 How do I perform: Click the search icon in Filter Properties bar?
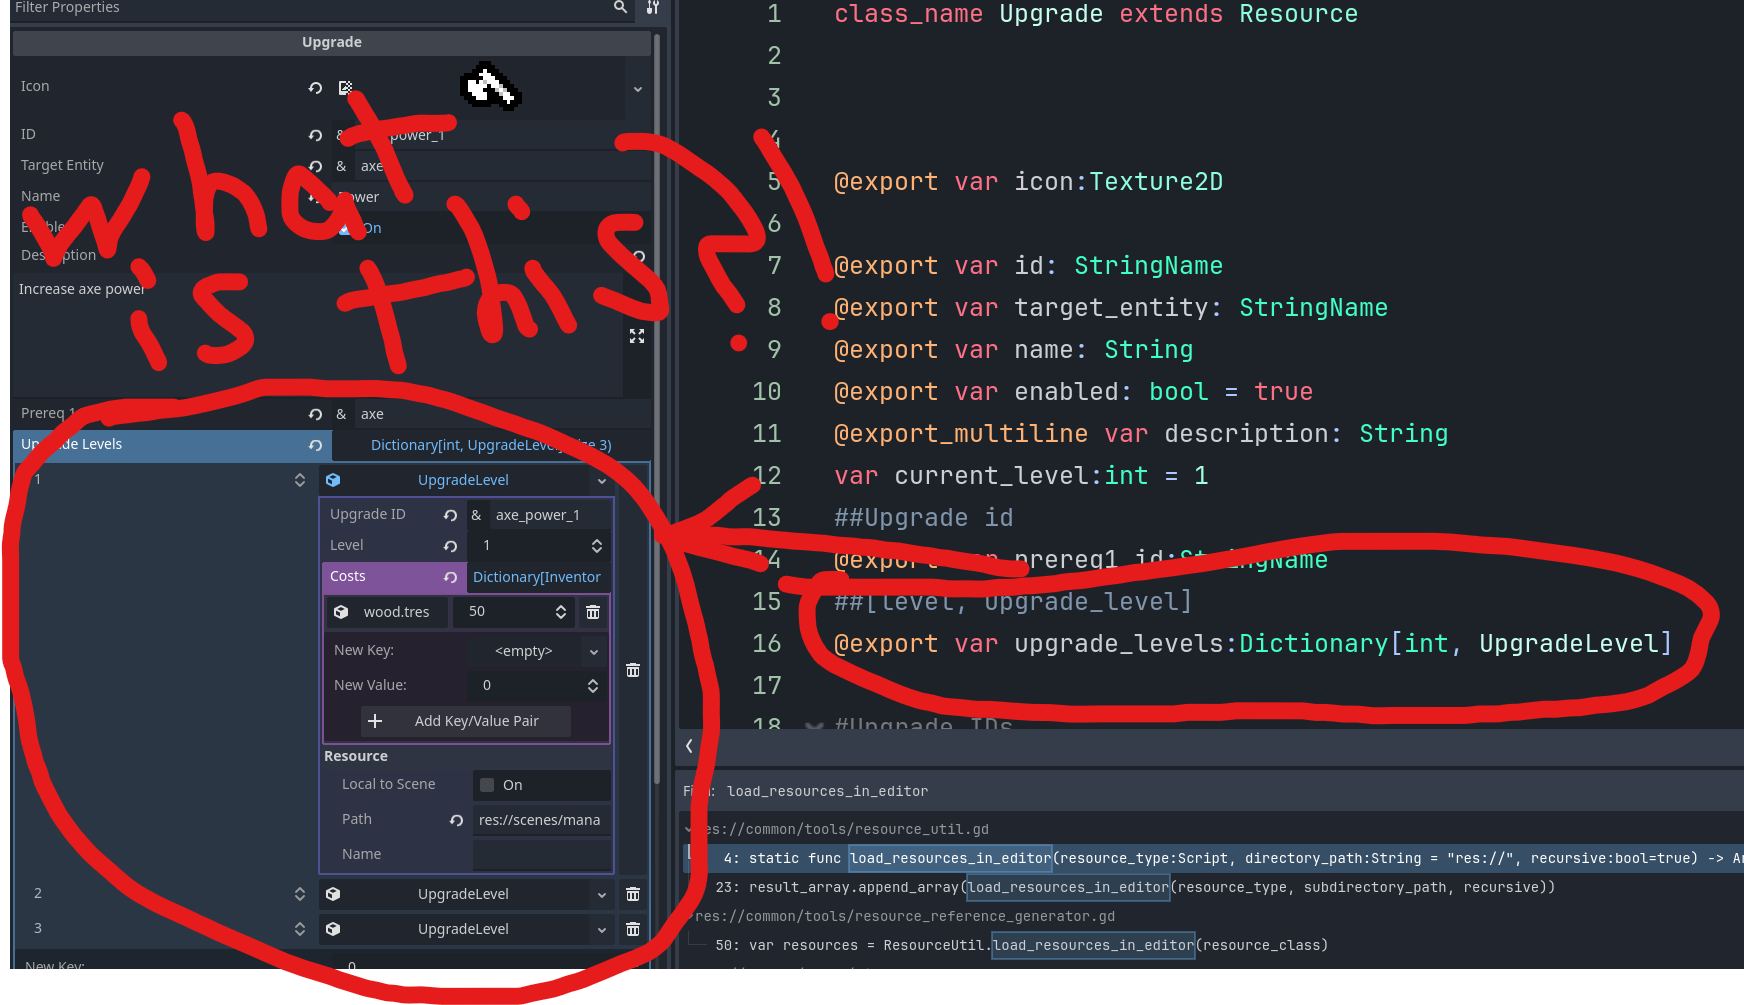[620, 7]
